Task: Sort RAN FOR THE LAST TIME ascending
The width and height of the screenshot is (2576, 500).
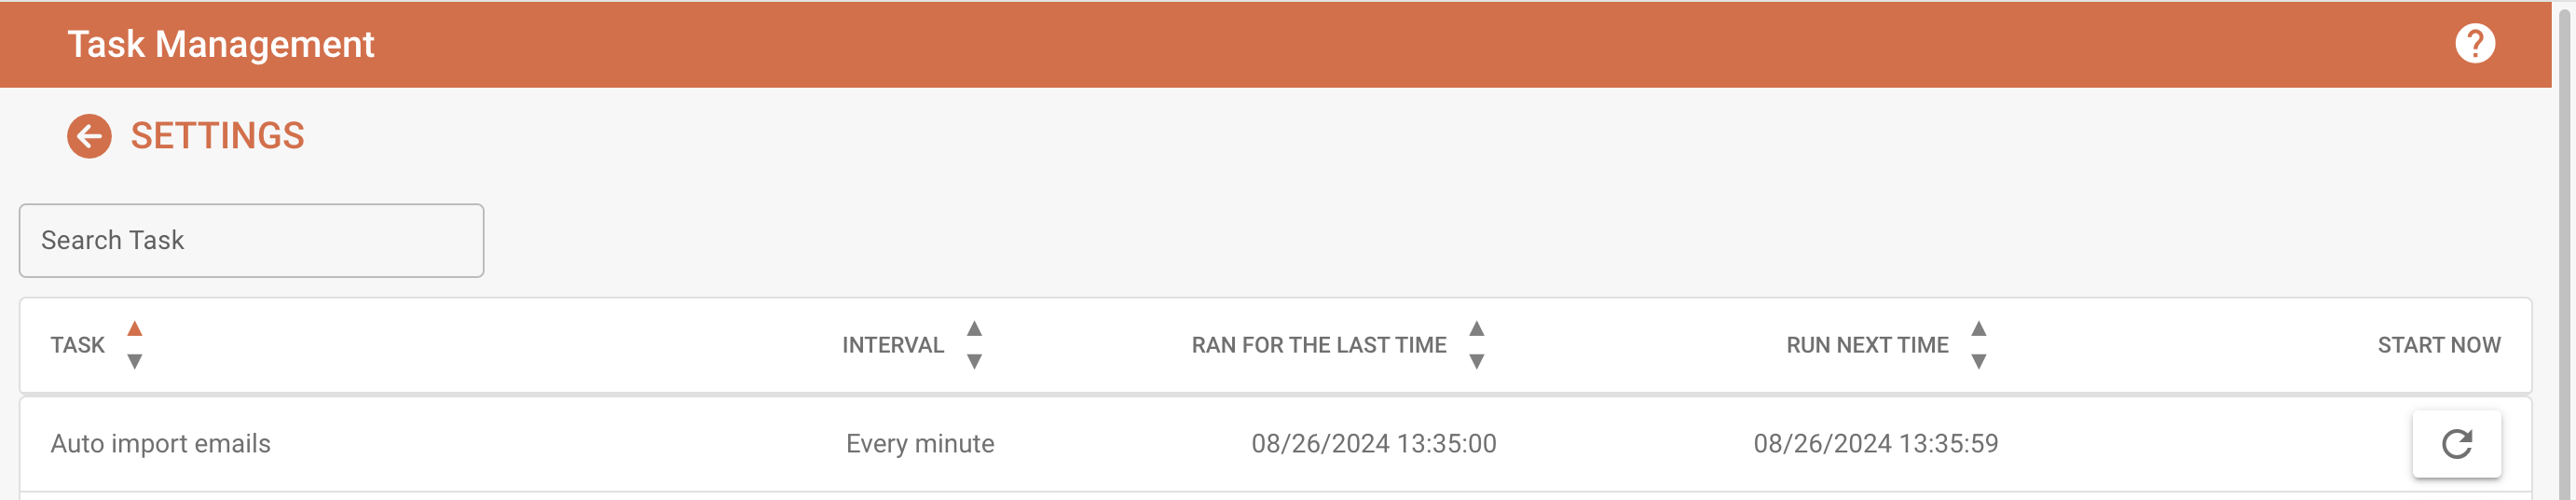Action: [1476, 329]
